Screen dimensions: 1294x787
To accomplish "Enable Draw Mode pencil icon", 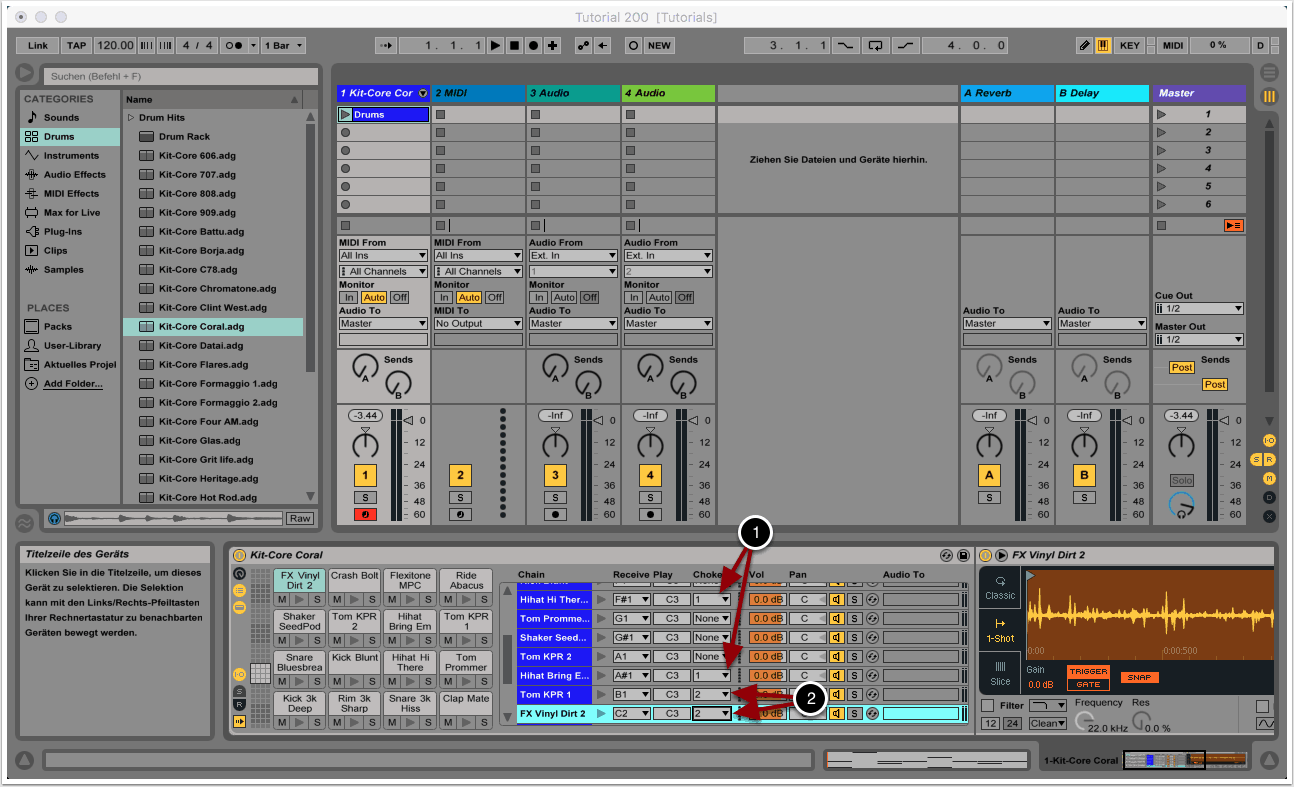I will (1085, 46).
